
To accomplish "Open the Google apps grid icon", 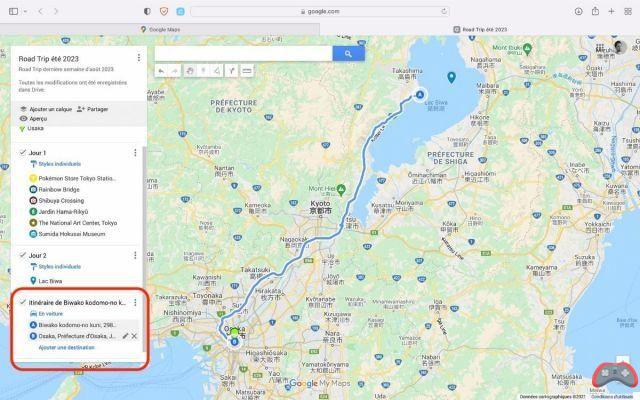I will coord(600,47).
